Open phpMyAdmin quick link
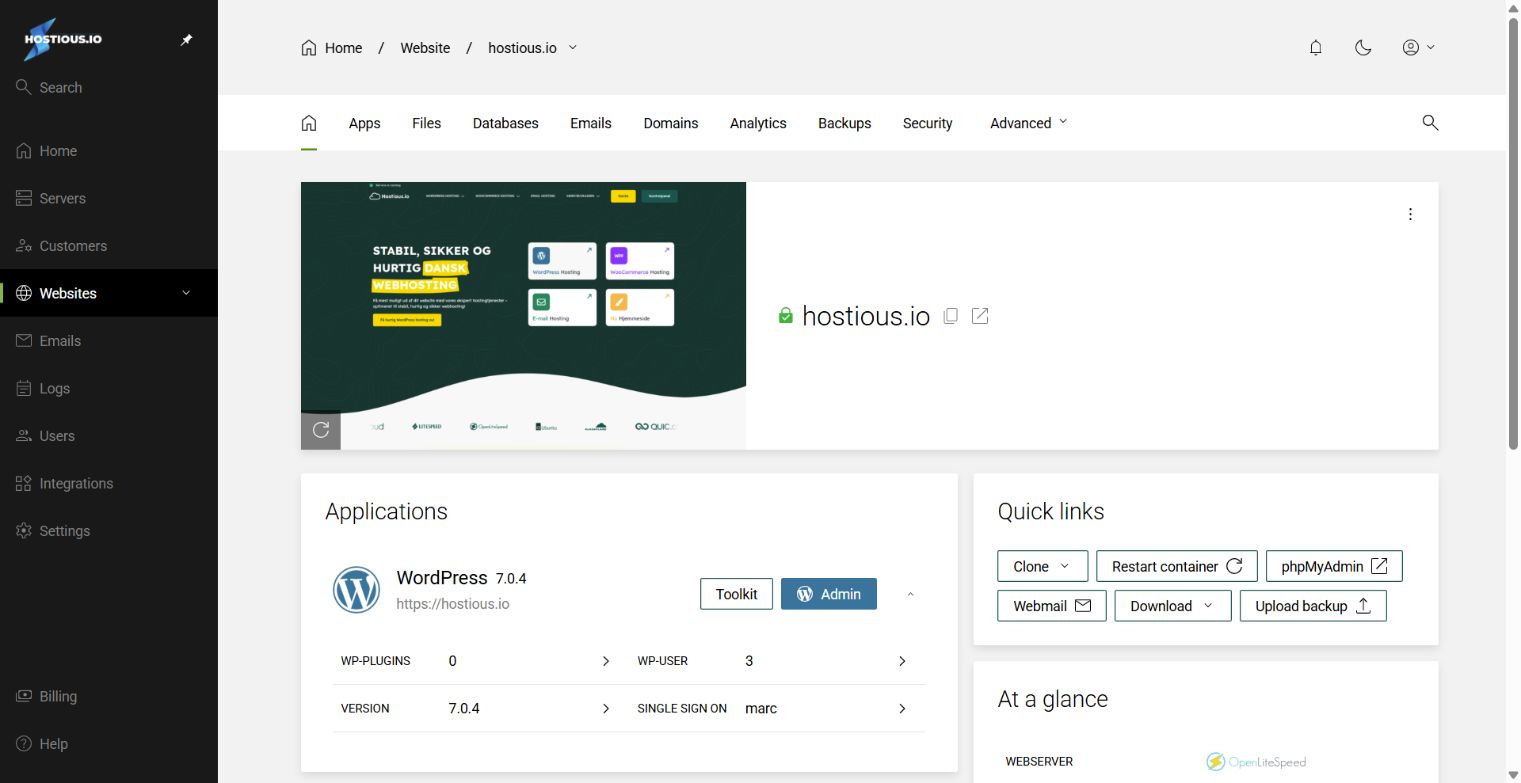This screenshot has height=783, width=1521. click(x=1334, y=566)
